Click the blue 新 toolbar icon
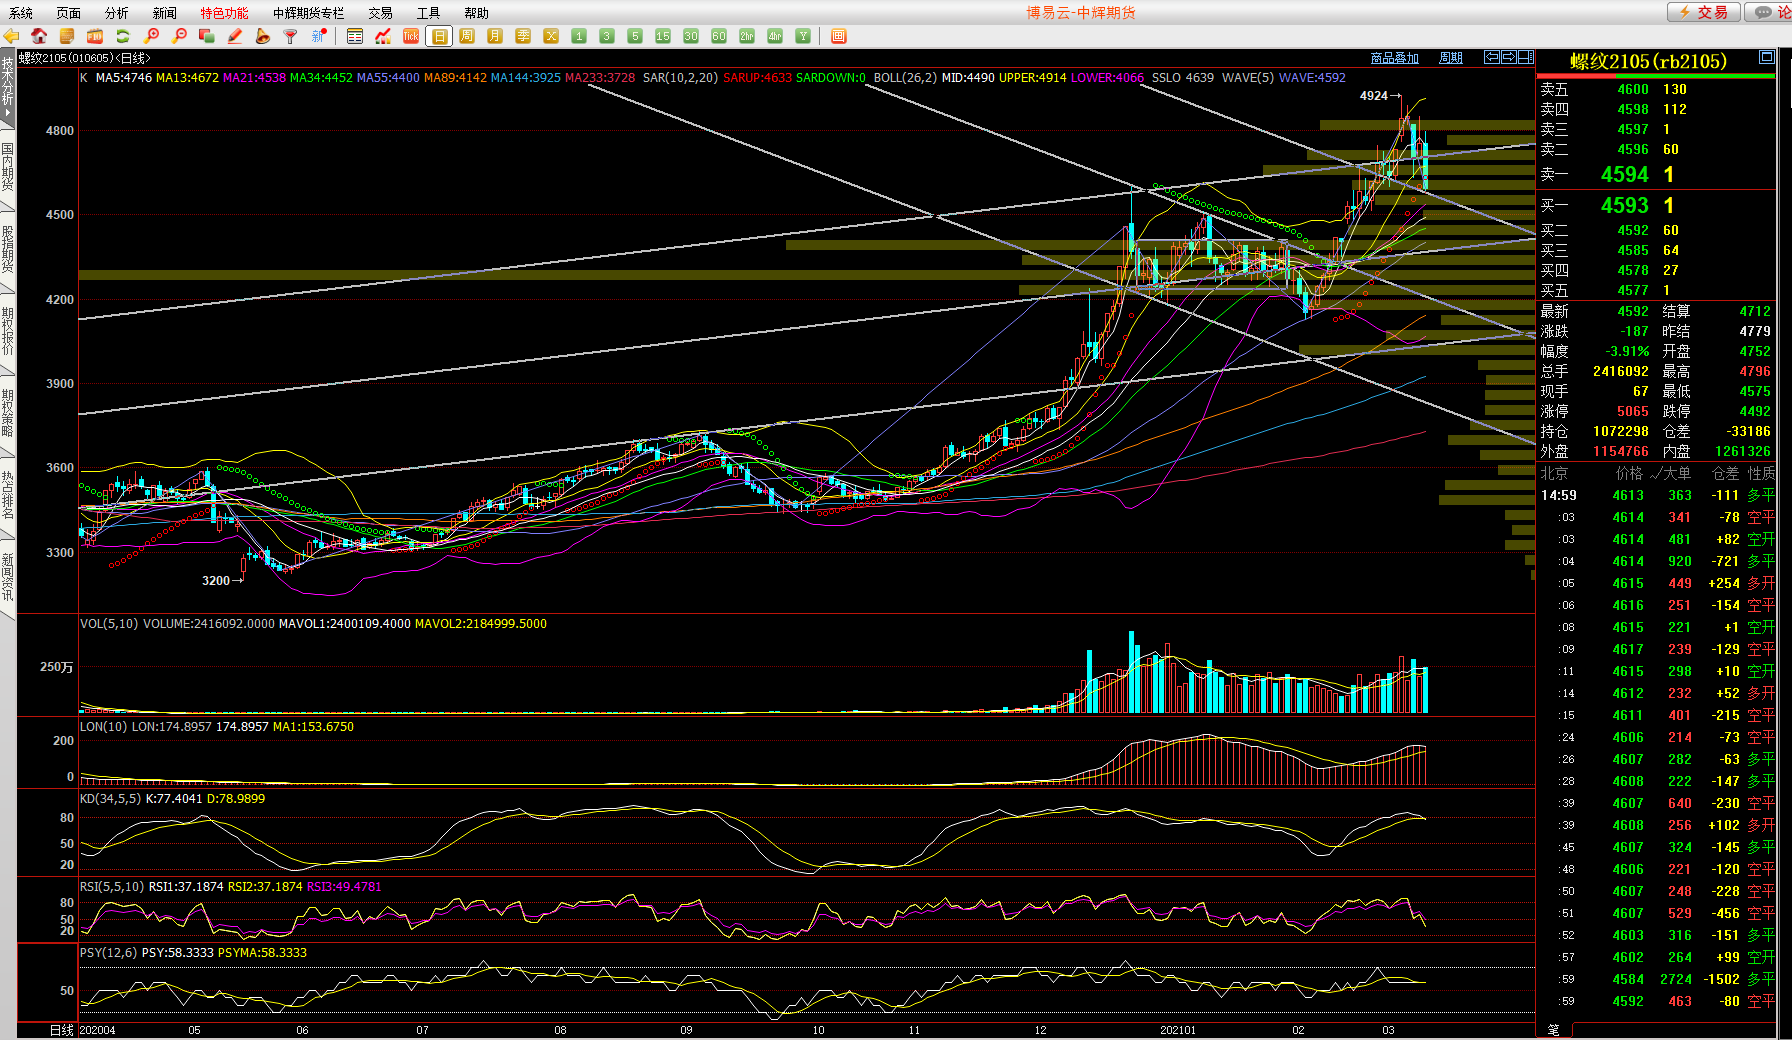 tap(319, 36)
